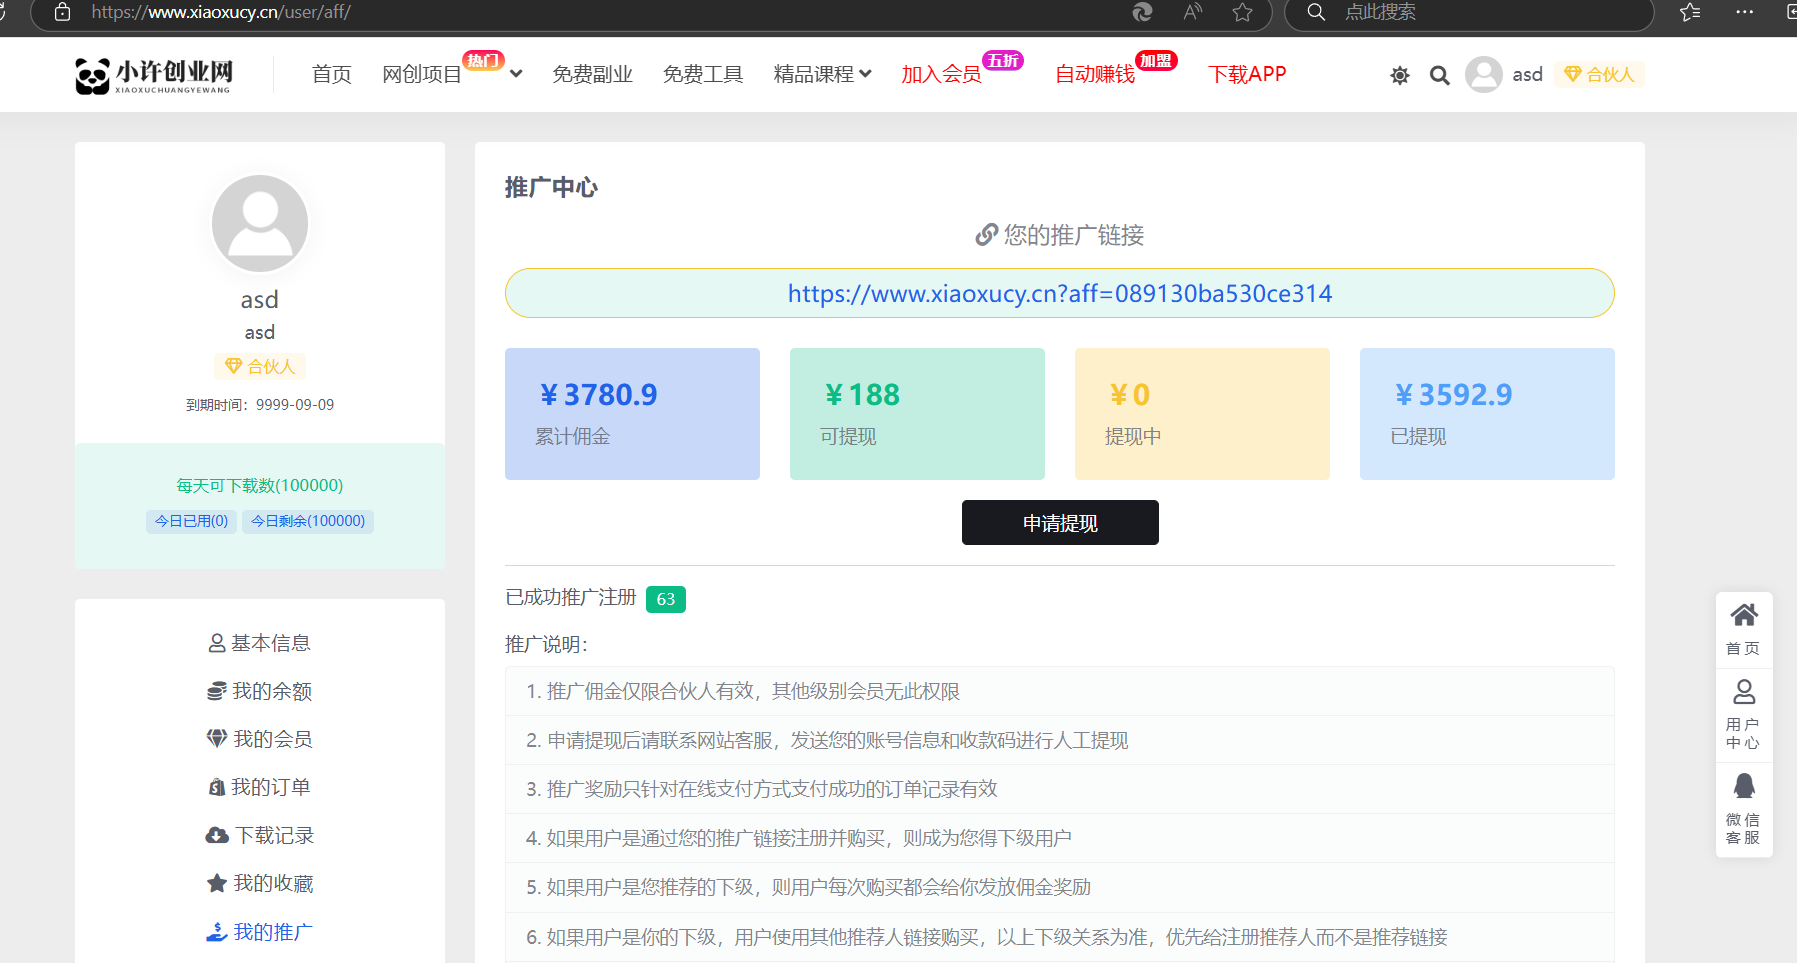Select the 我的收藏 star icon

pos(217,883)
